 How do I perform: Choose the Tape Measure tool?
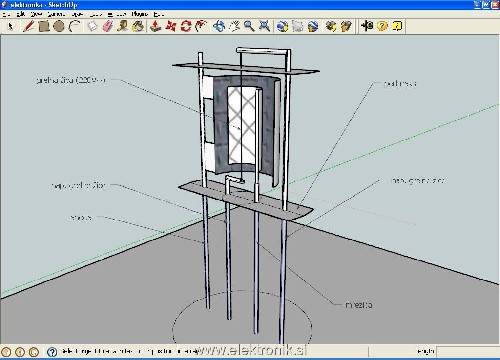tap(123, 26)
